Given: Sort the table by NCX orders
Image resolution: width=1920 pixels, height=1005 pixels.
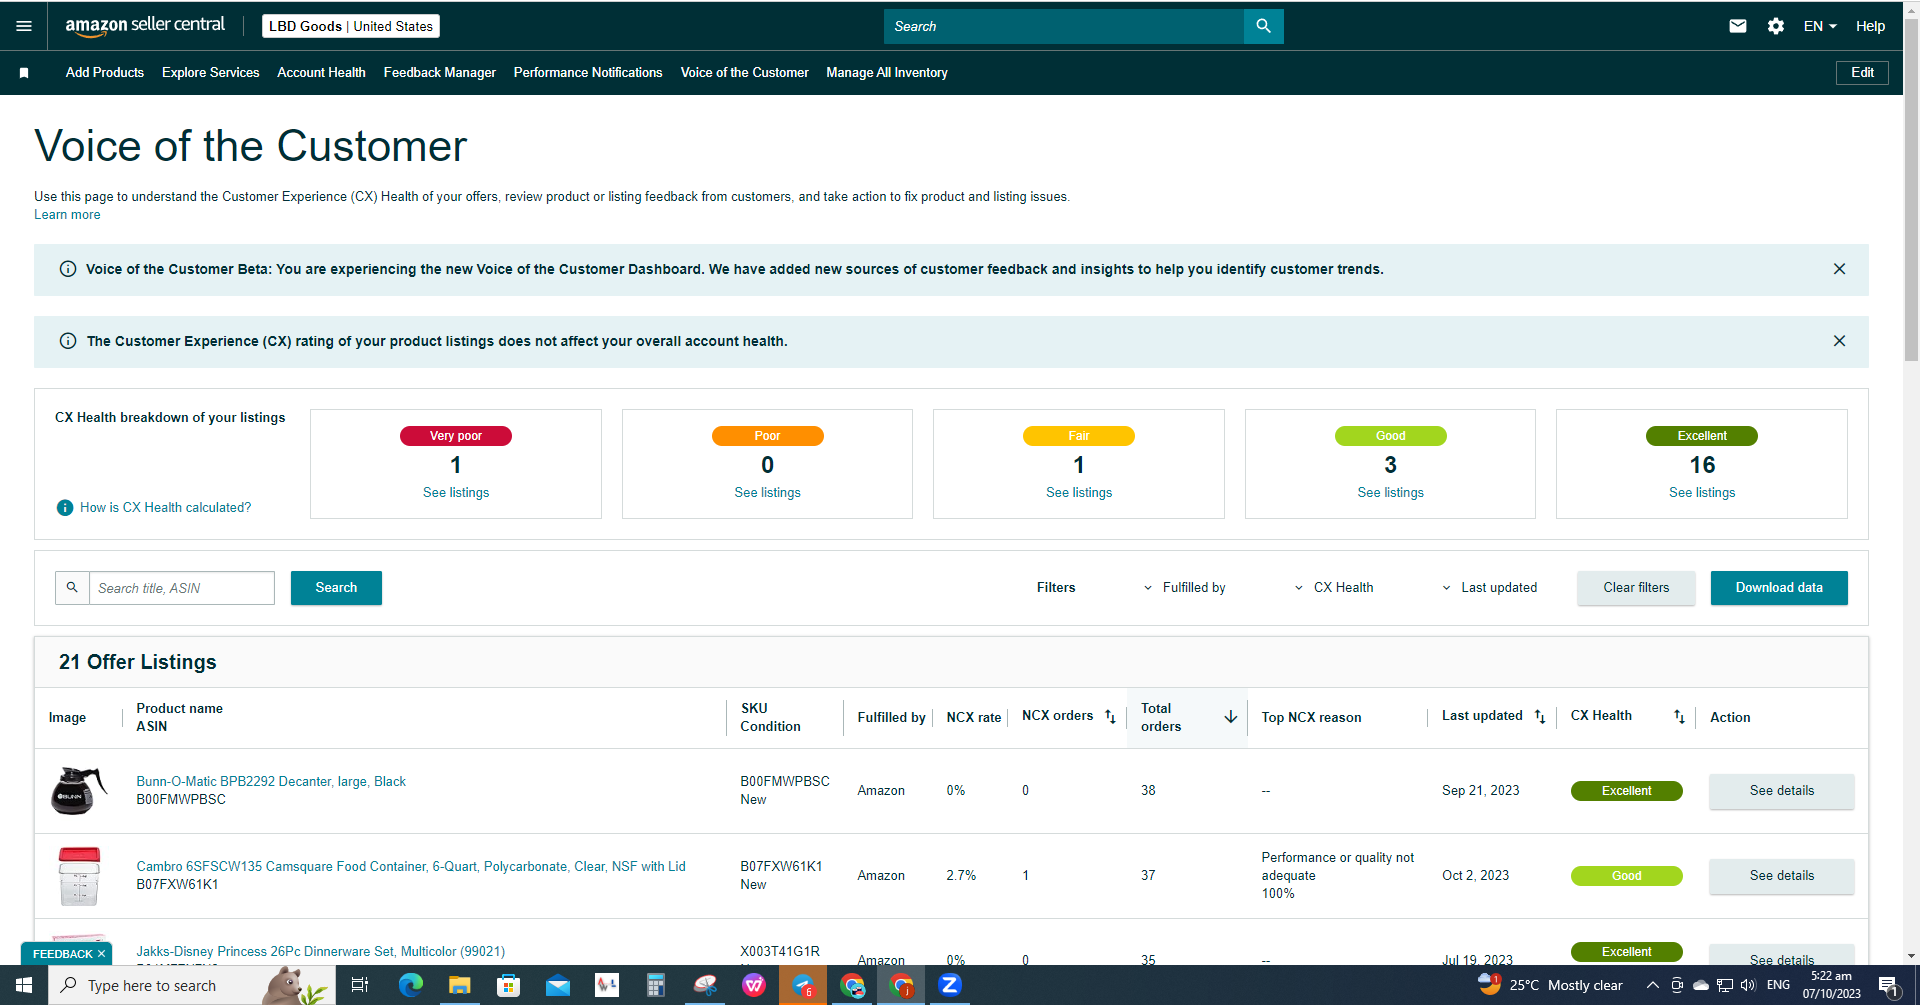Looking at the screenshot, I should [x=1110, y=717].
